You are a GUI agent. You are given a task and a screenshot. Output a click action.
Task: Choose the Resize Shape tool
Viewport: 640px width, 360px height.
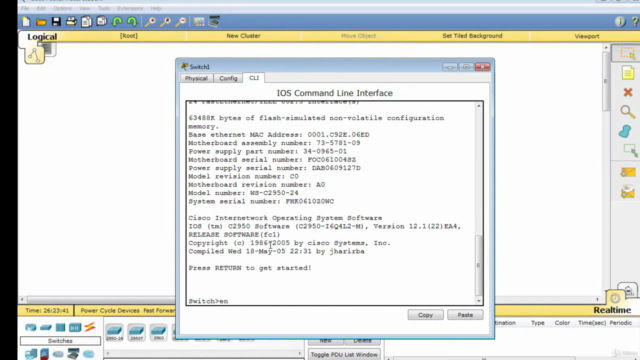click(x=630, y=151)
